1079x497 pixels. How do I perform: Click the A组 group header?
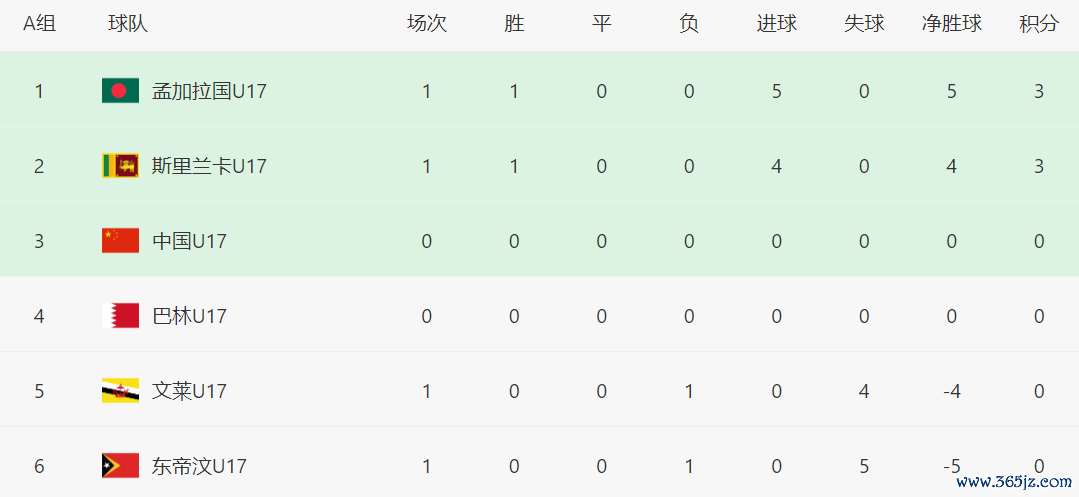(40, 24)
